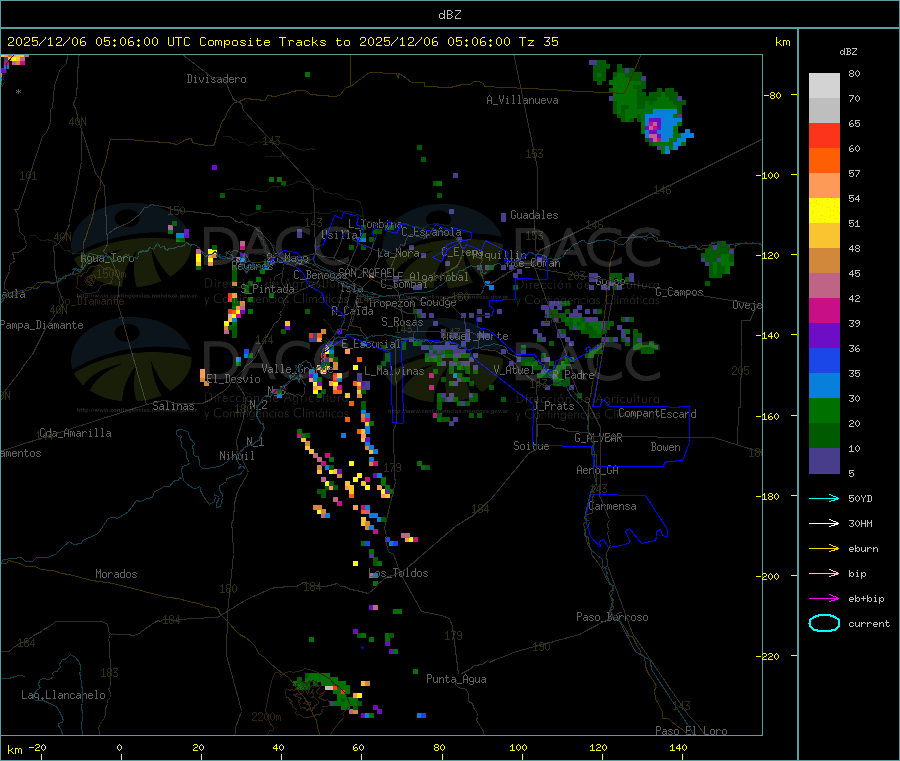Screen dimensions: 900x761
Task: Click the 'Morados' place label
Action: (x=116, y=574)
